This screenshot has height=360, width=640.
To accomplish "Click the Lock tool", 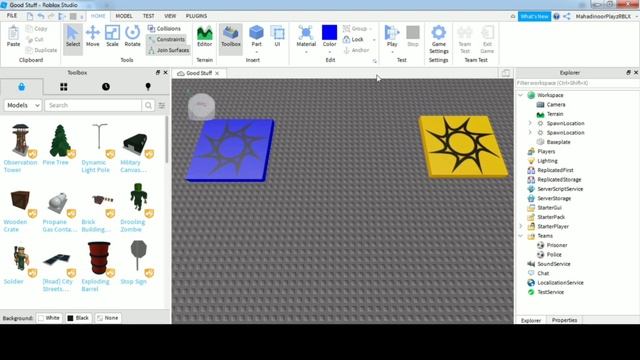I will click(x=353, y=39).
